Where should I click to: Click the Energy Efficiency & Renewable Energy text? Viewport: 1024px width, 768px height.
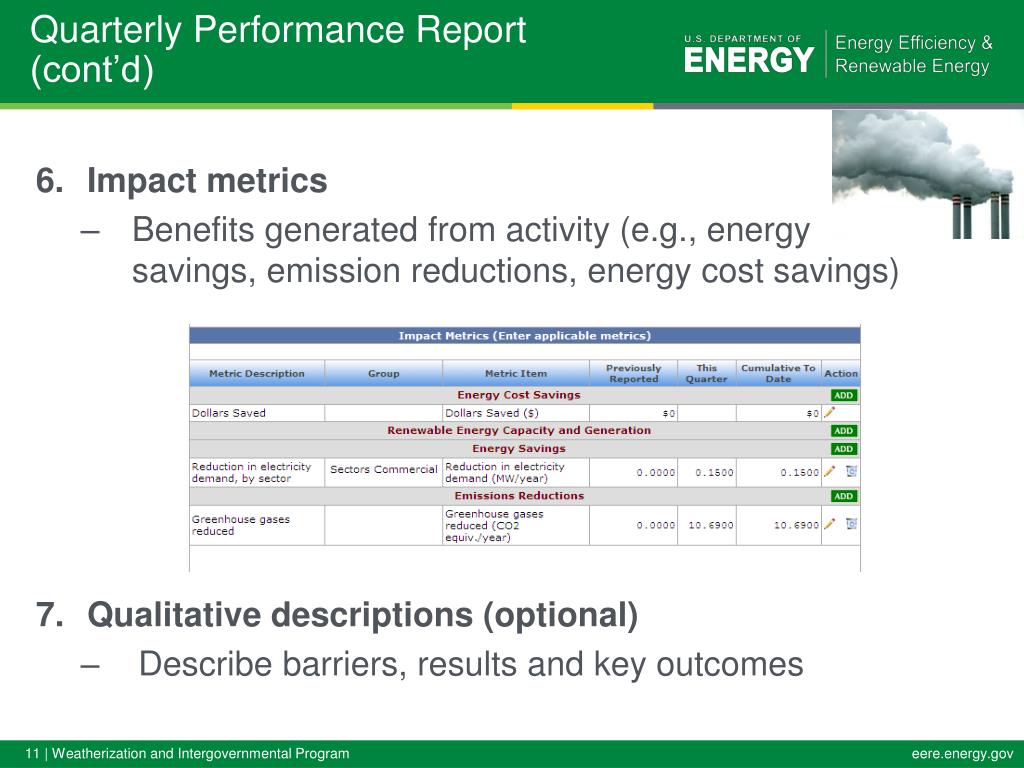(913, 54)
